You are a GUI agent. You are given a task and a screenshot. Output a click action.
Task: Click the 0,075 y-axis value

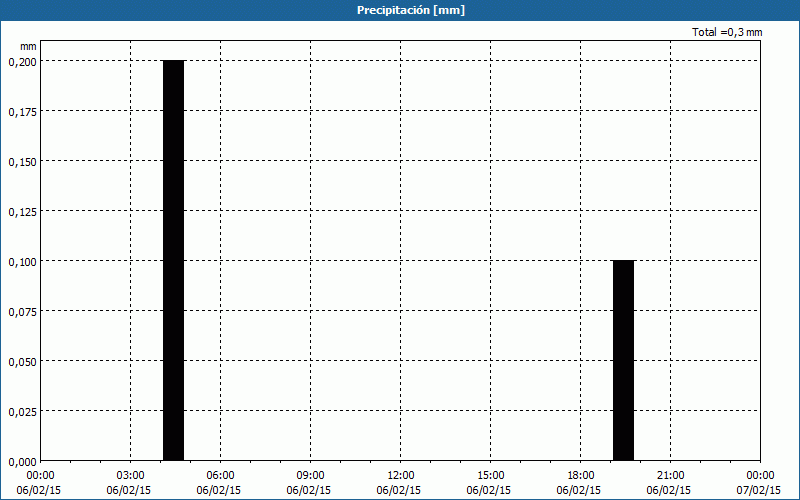pyautogui.click(x=22, y=312)
